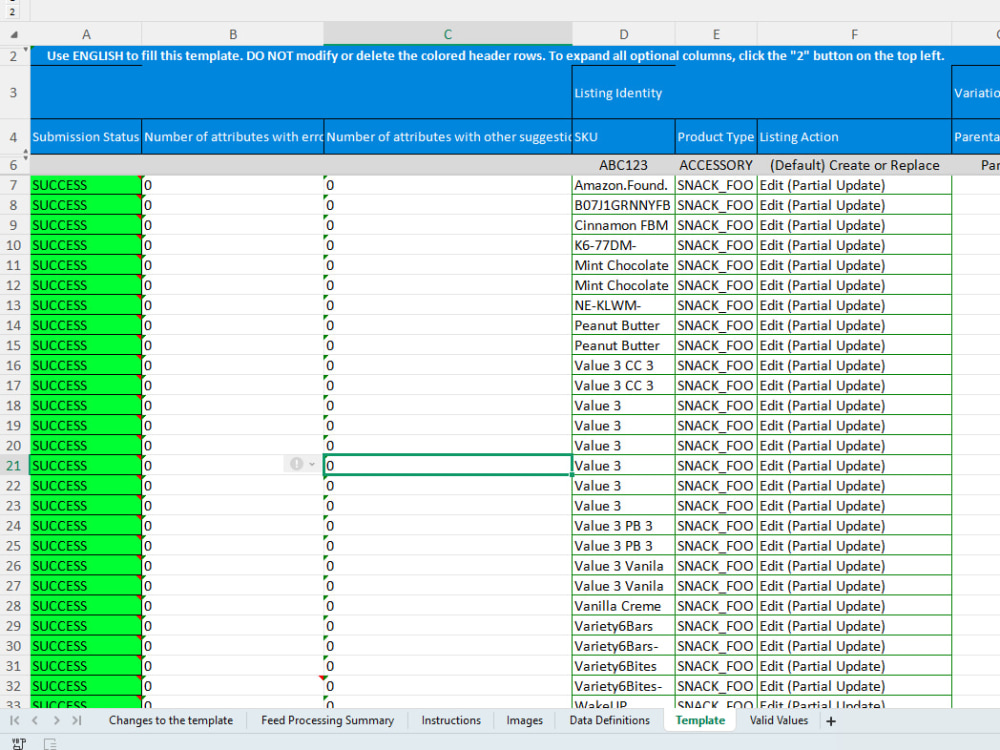Select the SUCCESS cell in row 7
The image size is (1000, 750).
point(86,185)
